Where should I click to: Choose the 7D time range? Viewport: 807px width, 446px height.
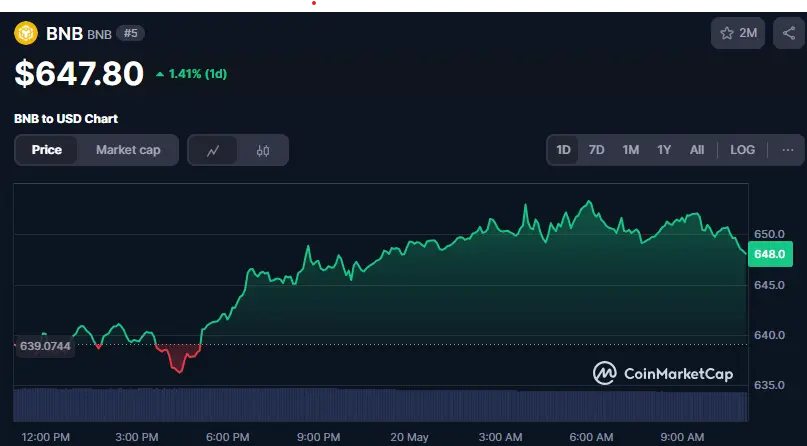click(x=597, y=150)
